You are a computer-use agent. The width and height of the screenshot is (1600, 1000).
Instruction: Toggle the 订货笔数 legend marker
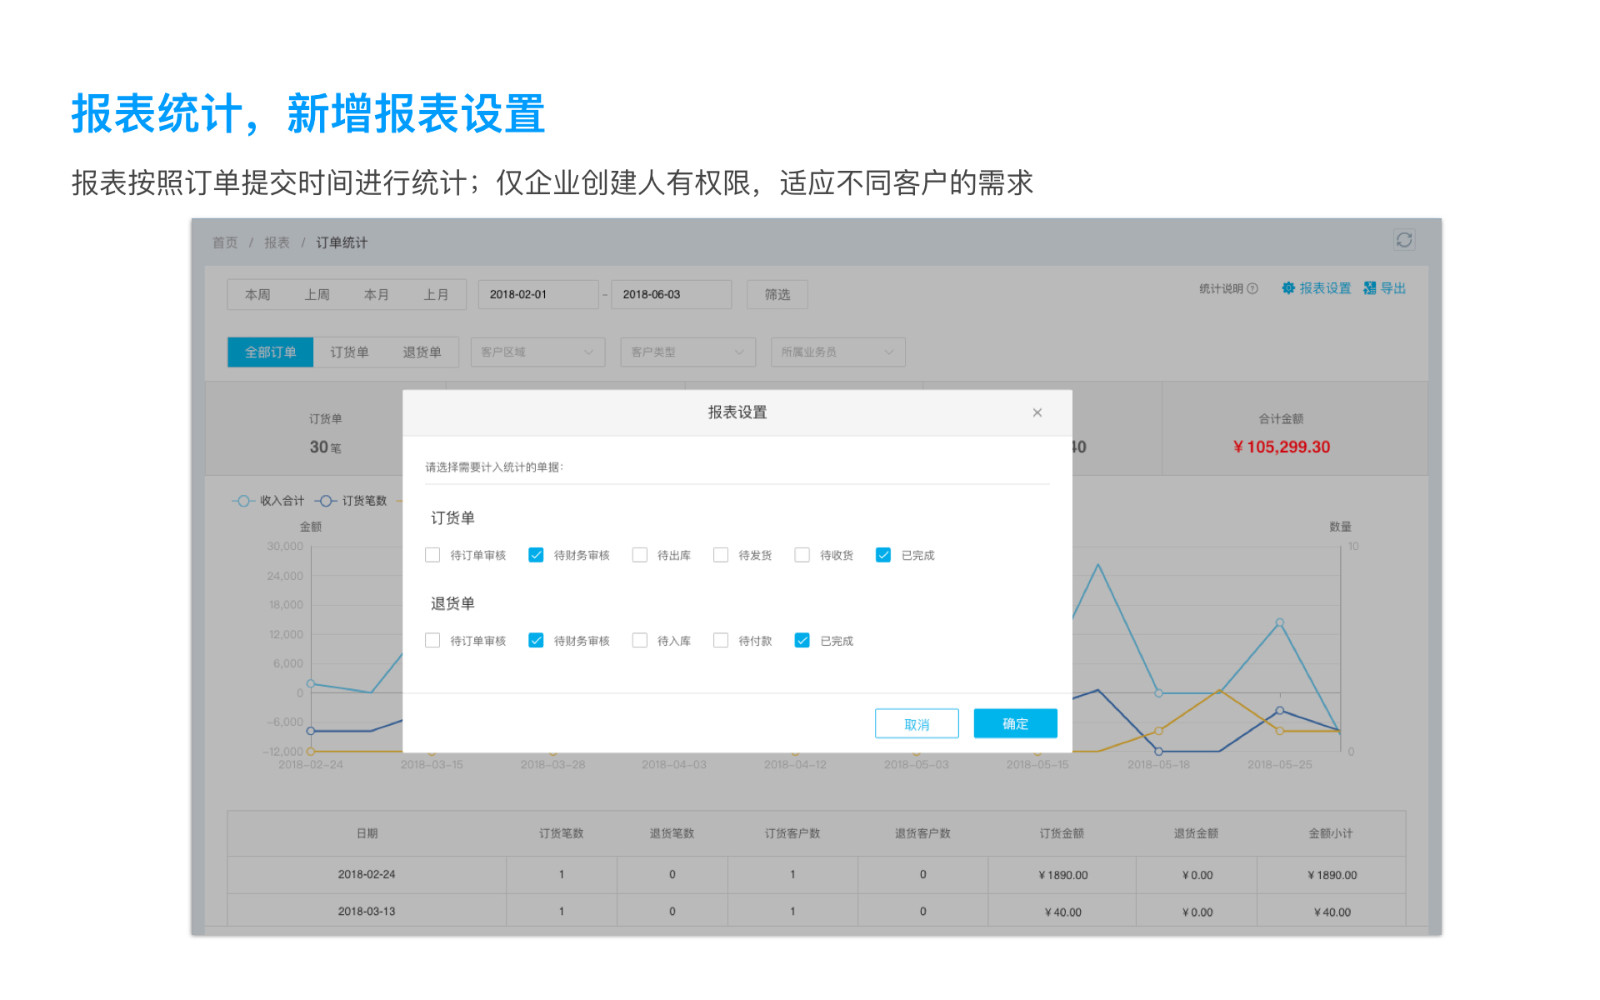pyautogui.click(x=326, y=501)
